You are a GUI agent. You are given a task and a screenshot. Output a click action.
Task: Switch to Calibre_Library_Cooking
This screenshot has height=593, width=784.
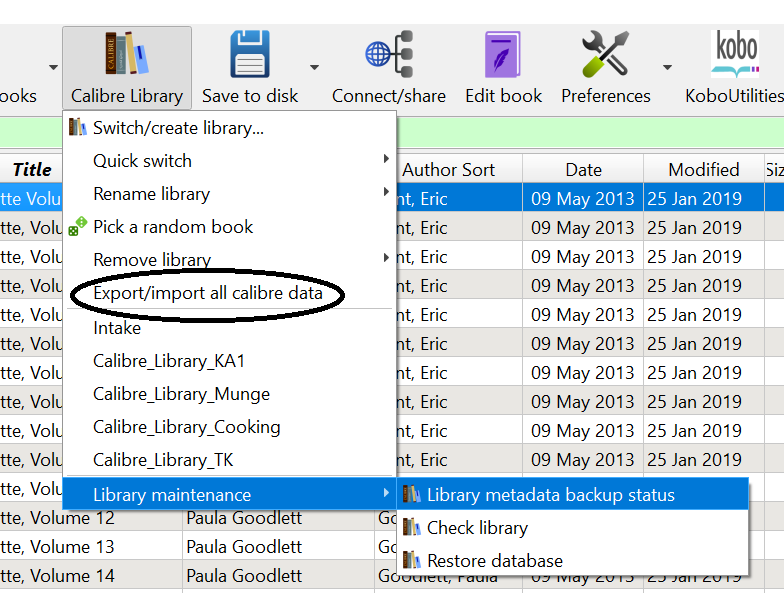click(x=230, y=427)
